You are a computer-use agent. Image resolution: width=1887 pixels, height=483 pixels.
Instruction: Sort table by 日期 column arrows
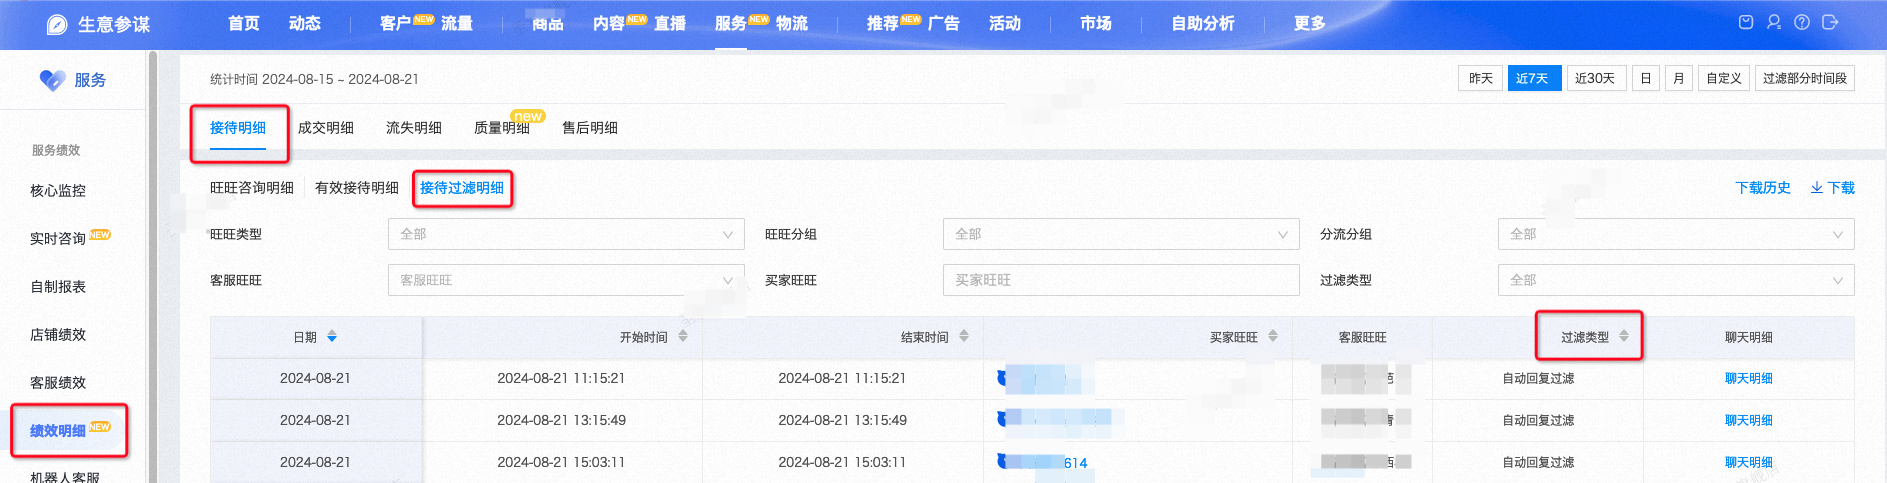click(332, 337)
